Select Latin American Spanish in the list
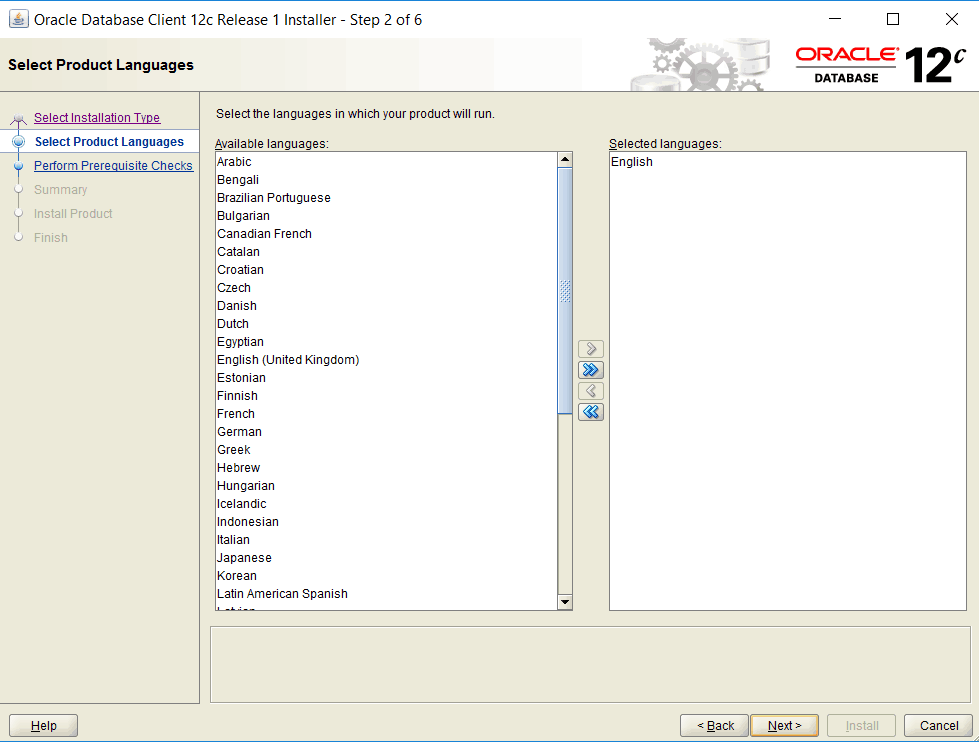 [386, 594]
